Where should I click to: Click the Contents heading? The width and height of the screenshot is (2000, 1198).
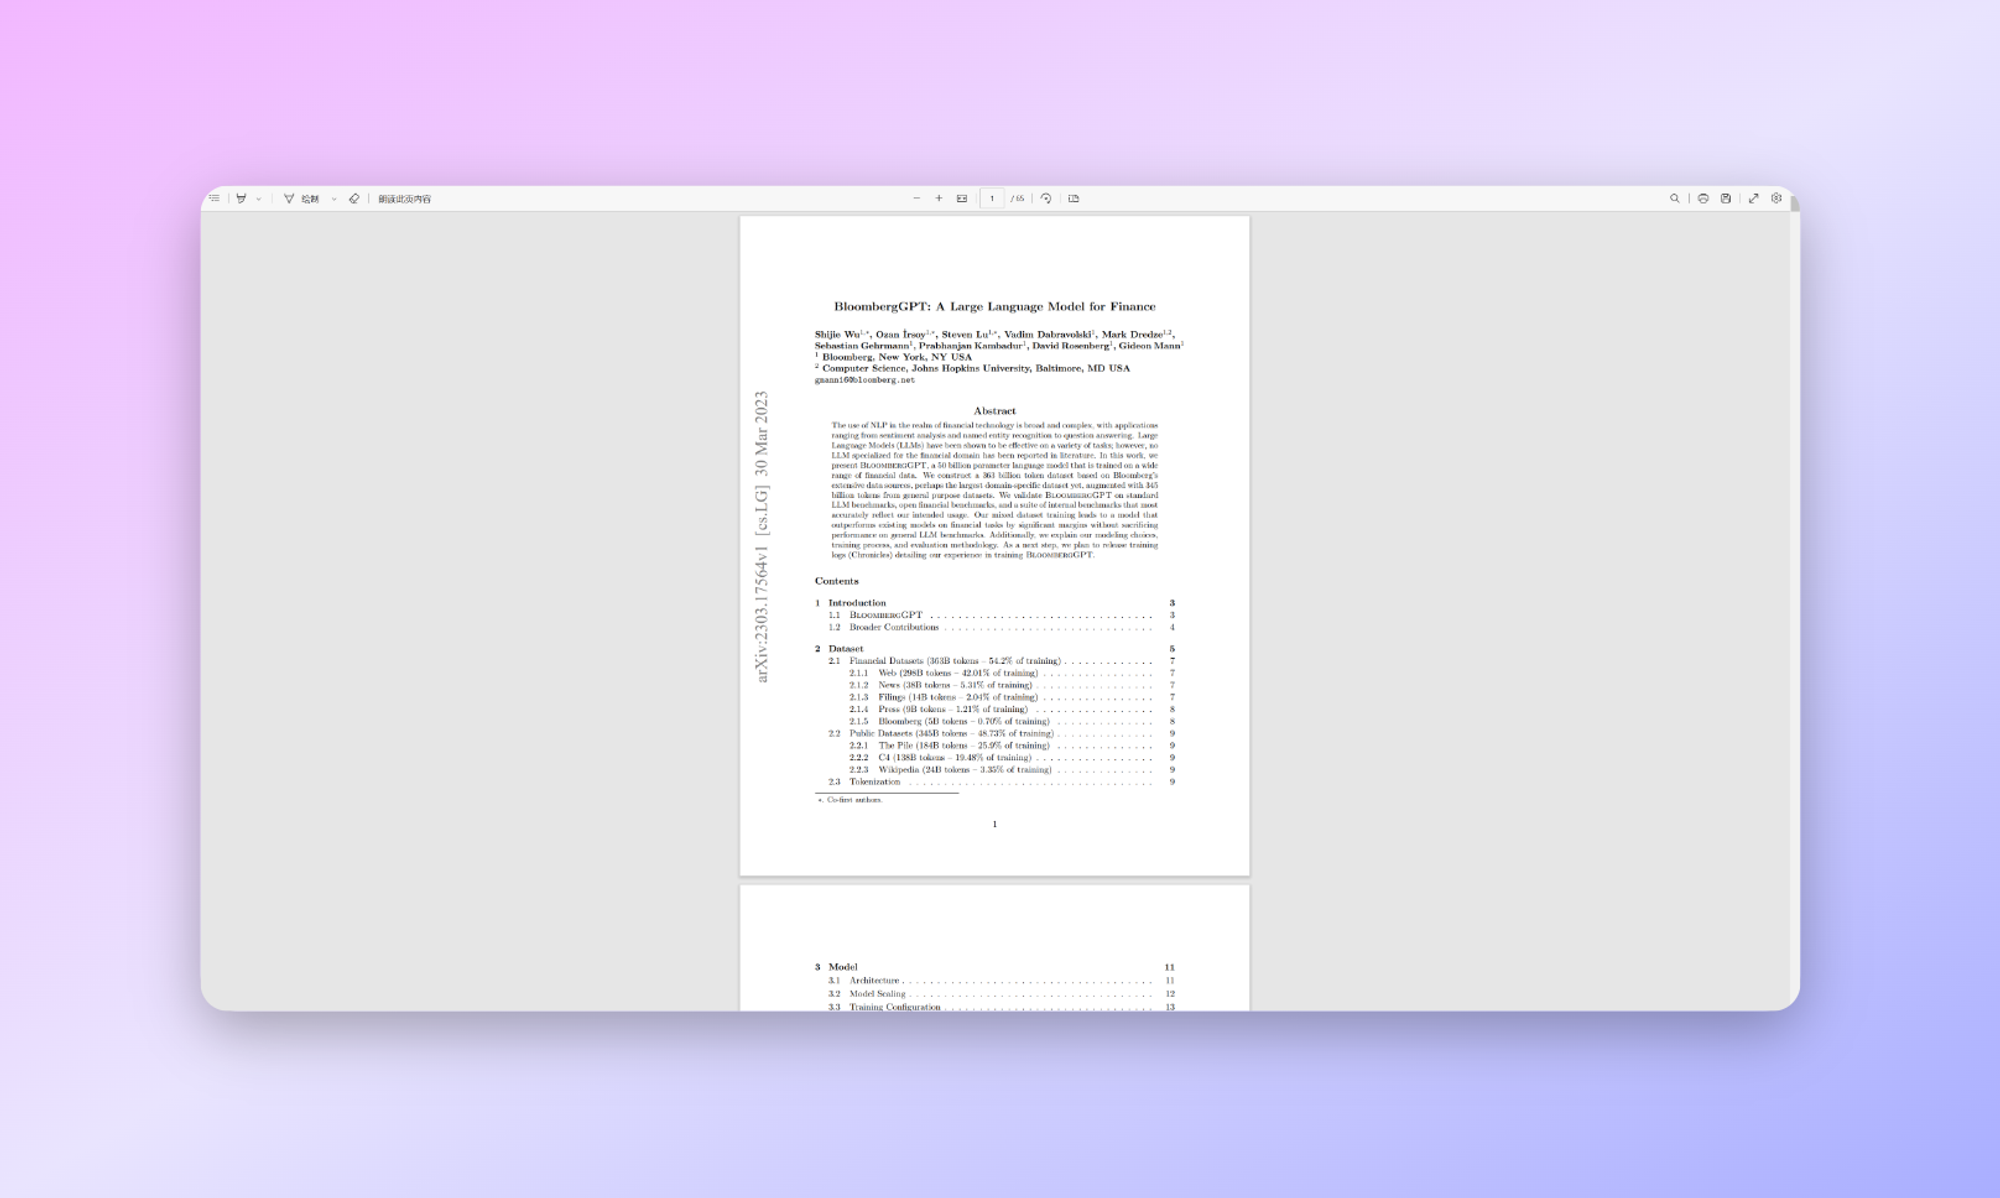pyautogui.click(x=836, y=581)
